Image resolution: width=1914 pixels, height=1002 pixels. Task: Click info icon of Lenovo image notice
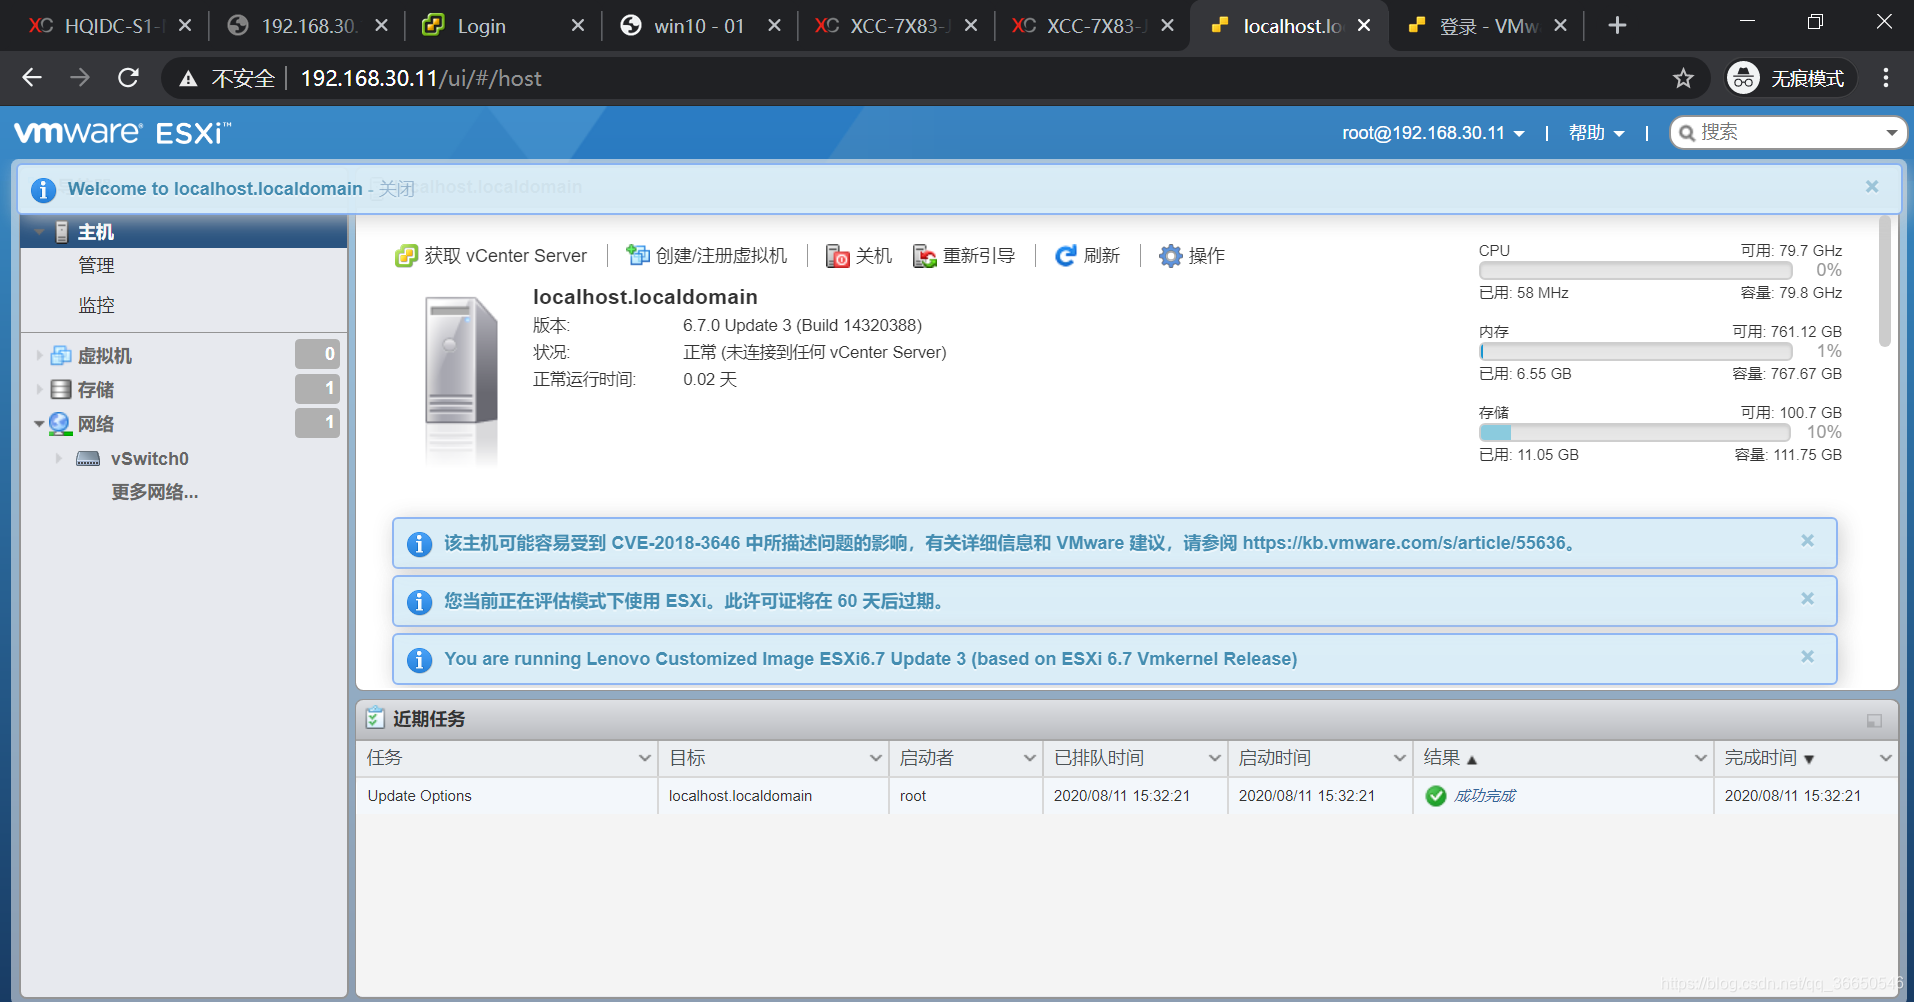(x=420, y=659)
